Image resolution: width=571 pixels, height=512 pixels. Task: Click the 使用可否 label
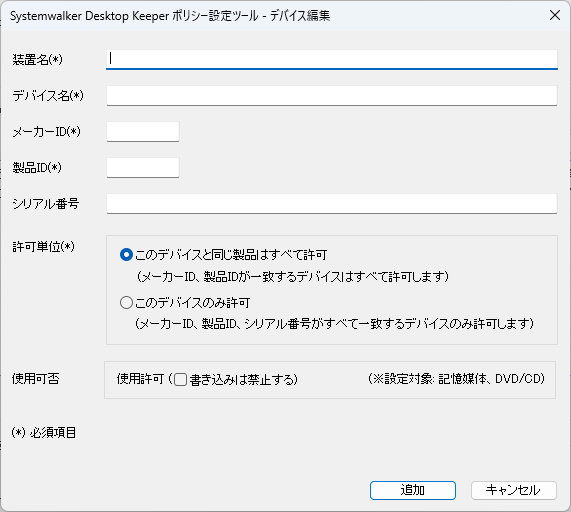coord(35,379)
